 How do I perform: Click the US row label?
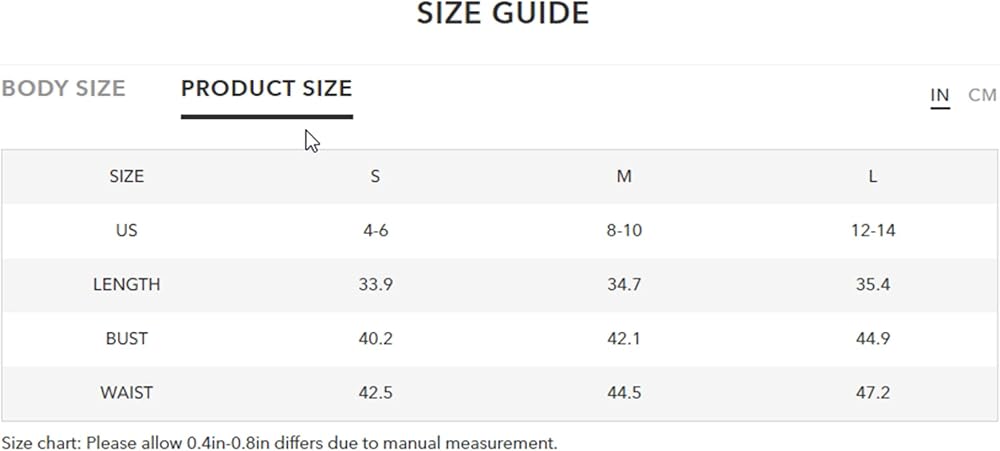point(126,230)
